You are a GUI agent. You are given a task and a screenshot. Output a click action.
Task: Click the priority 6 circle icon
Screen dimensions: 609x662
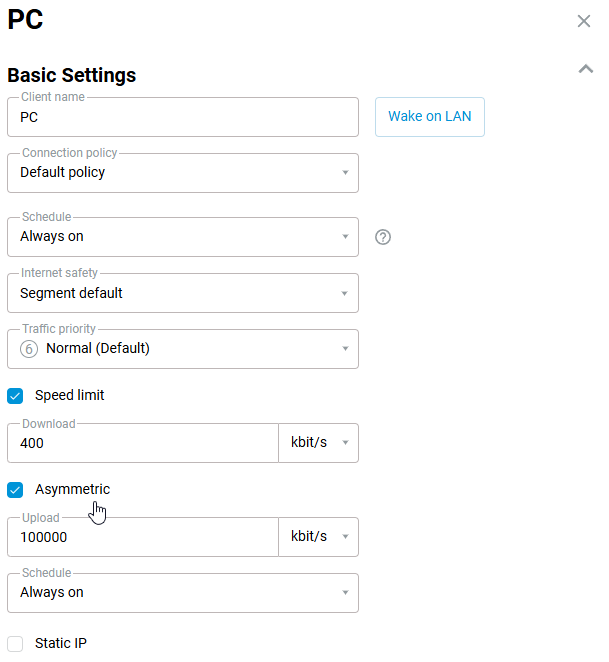pyautogui.click(x=29, y=349)
